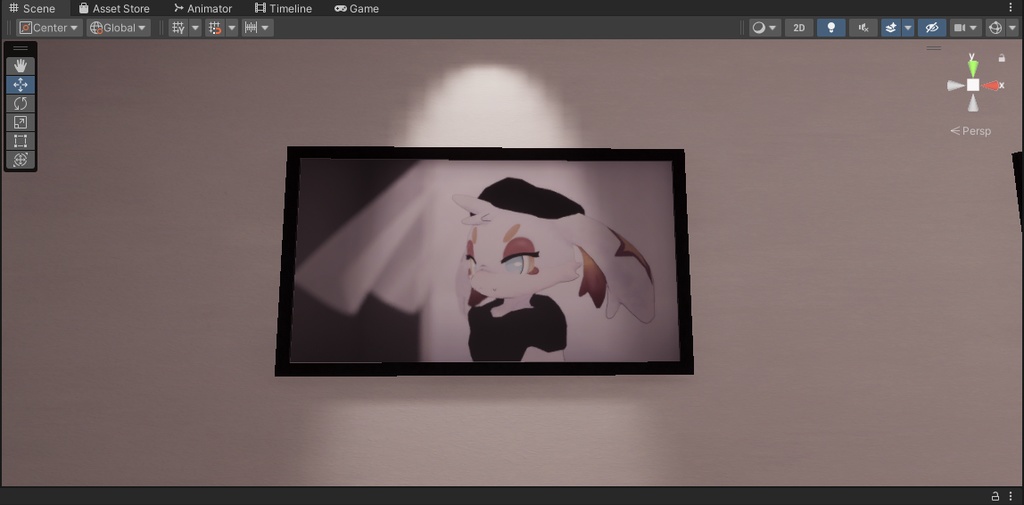Open the grid snapping options arrow
Image resolution: width=1024 pixels, height=505 pixels.
pyautogui.click(x=232, y=27)
